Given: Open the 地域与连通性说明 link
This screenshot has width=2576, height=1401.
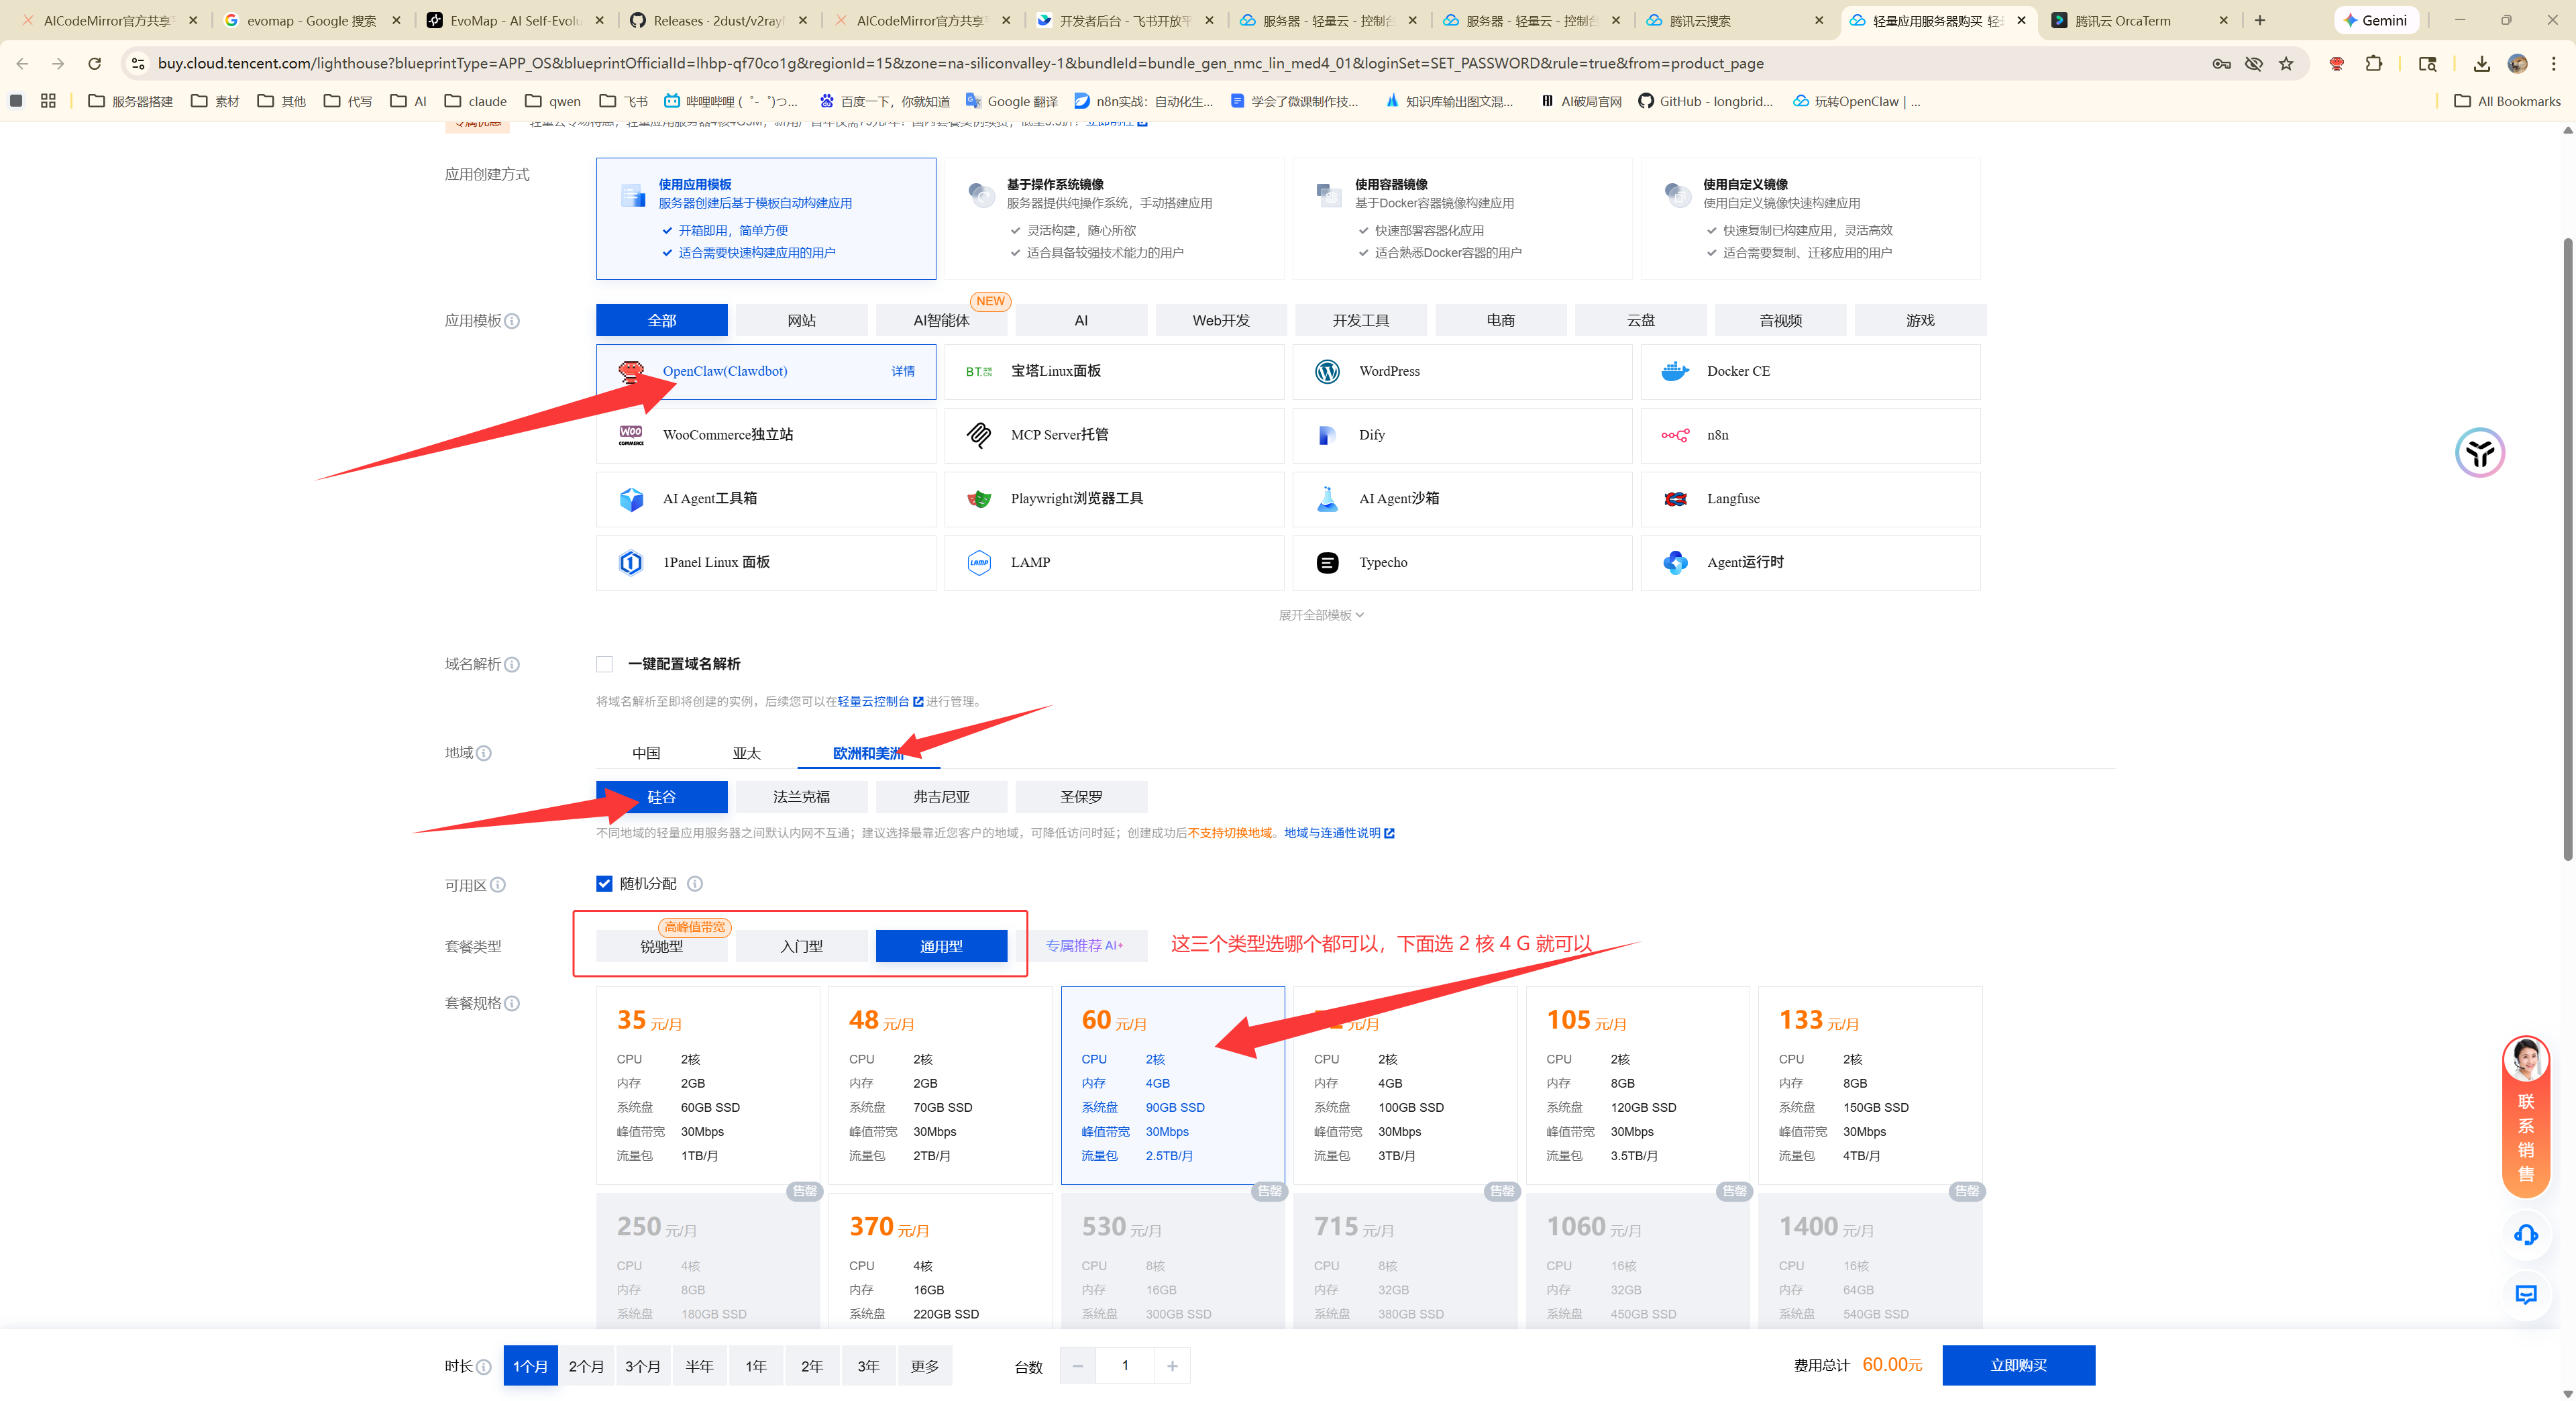Looking at the screenshot, I should pos(1338,833).
